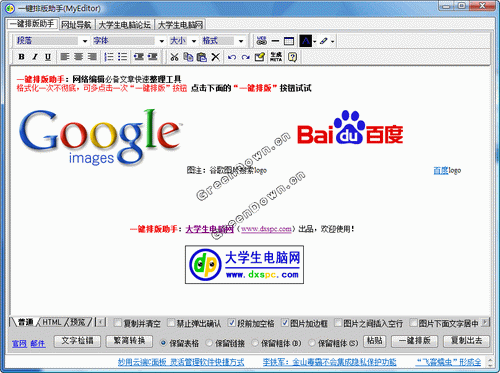Open the 大小 size dropdown
Viewport: 500px width, 373px height.
(183, 41)
